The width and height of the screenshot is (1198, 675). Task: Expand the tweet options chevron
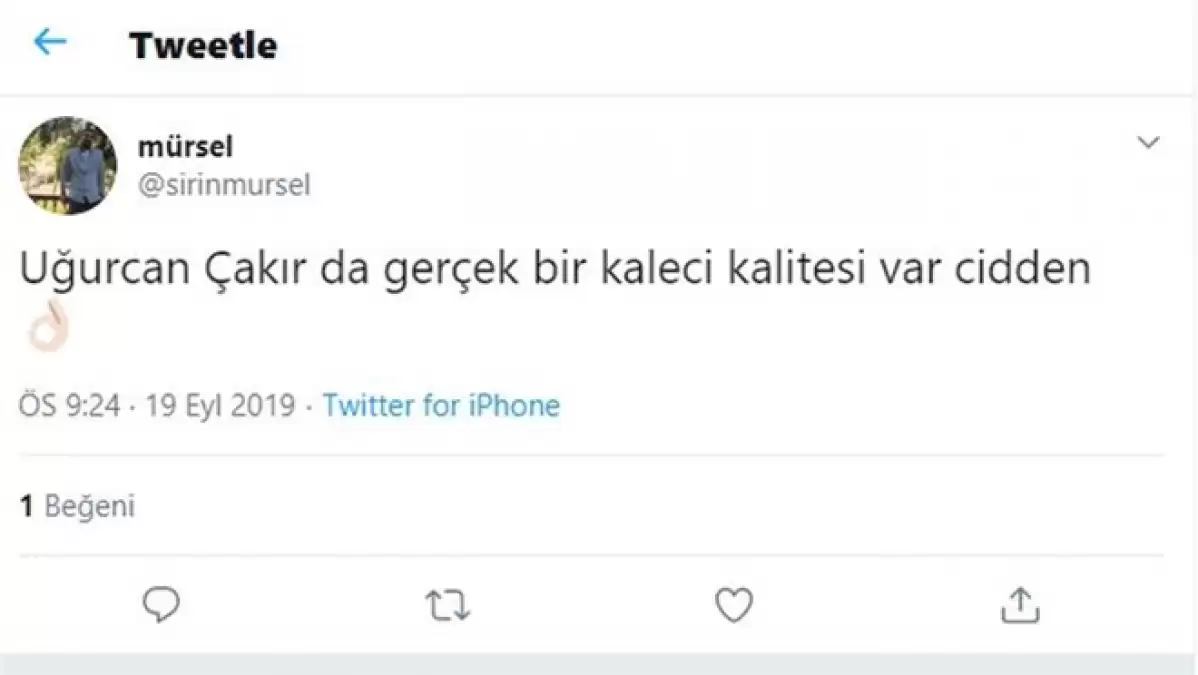tap(1148, 144)
